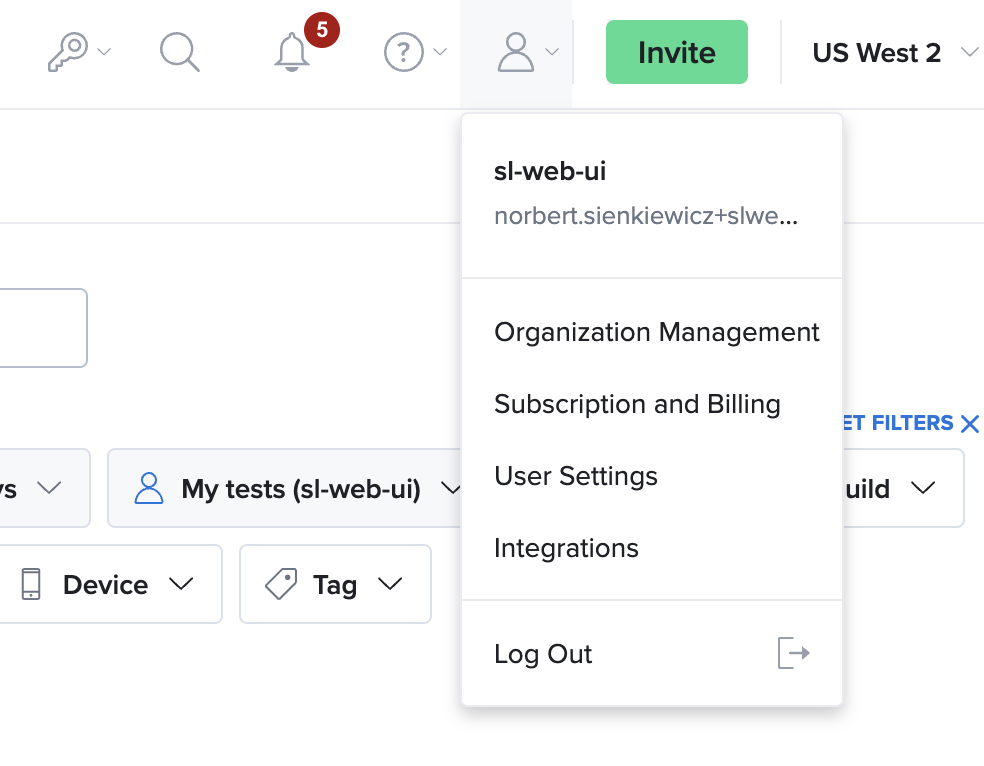Click the empty search input field

(x=40, y=327)
